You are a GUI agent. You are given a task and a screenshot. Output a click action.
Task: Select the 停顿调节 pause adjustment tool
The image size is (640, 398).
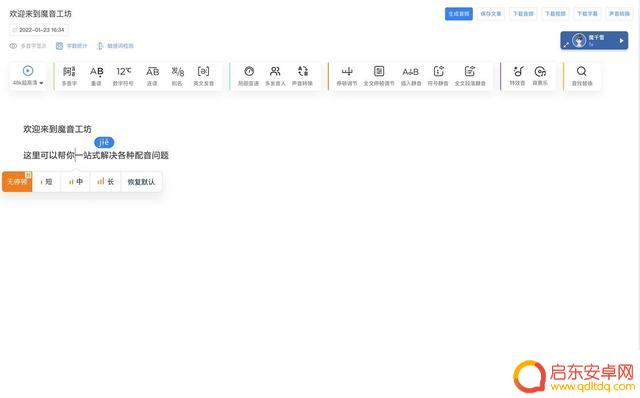347,76
